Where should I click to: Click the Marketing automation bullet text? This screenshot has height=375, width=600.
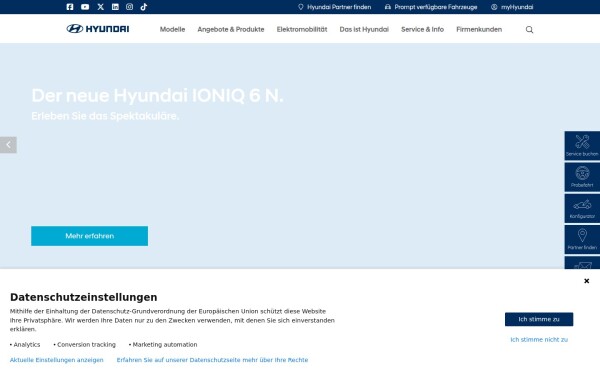pyautogui.click(x=165, y=344)
